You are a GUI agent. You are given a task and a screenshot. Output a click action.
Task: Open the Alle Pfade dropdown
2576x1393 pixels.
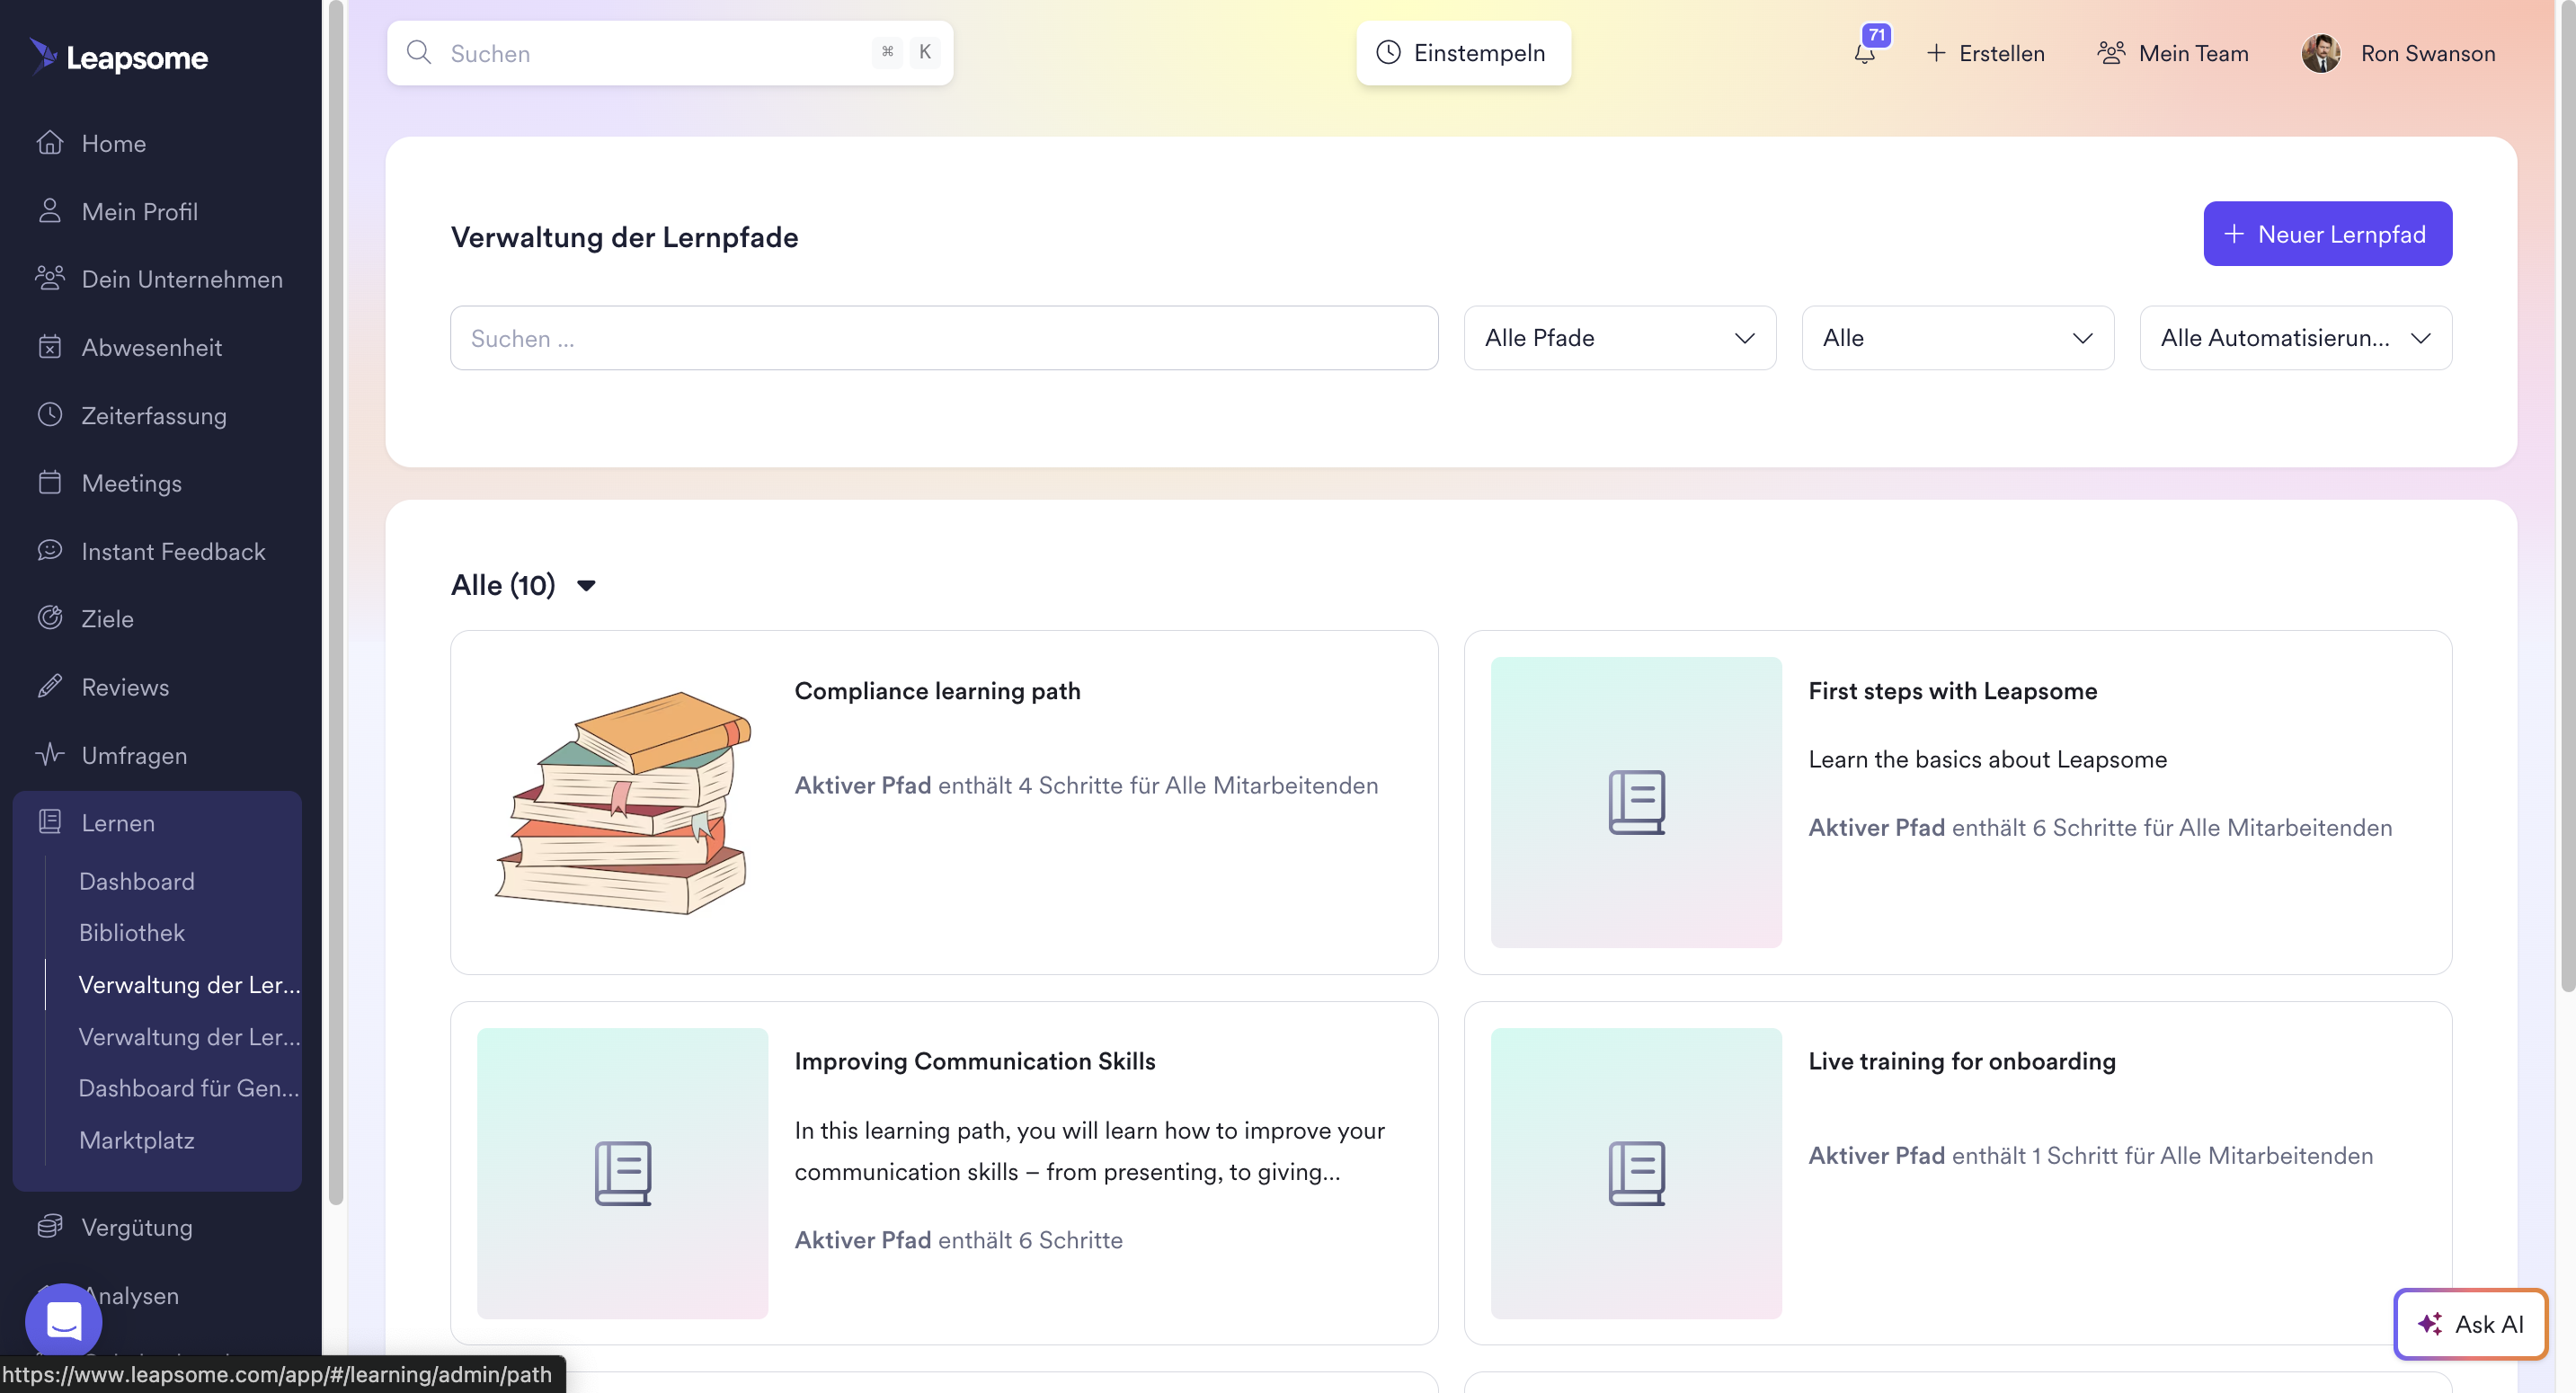[1620, 338]
